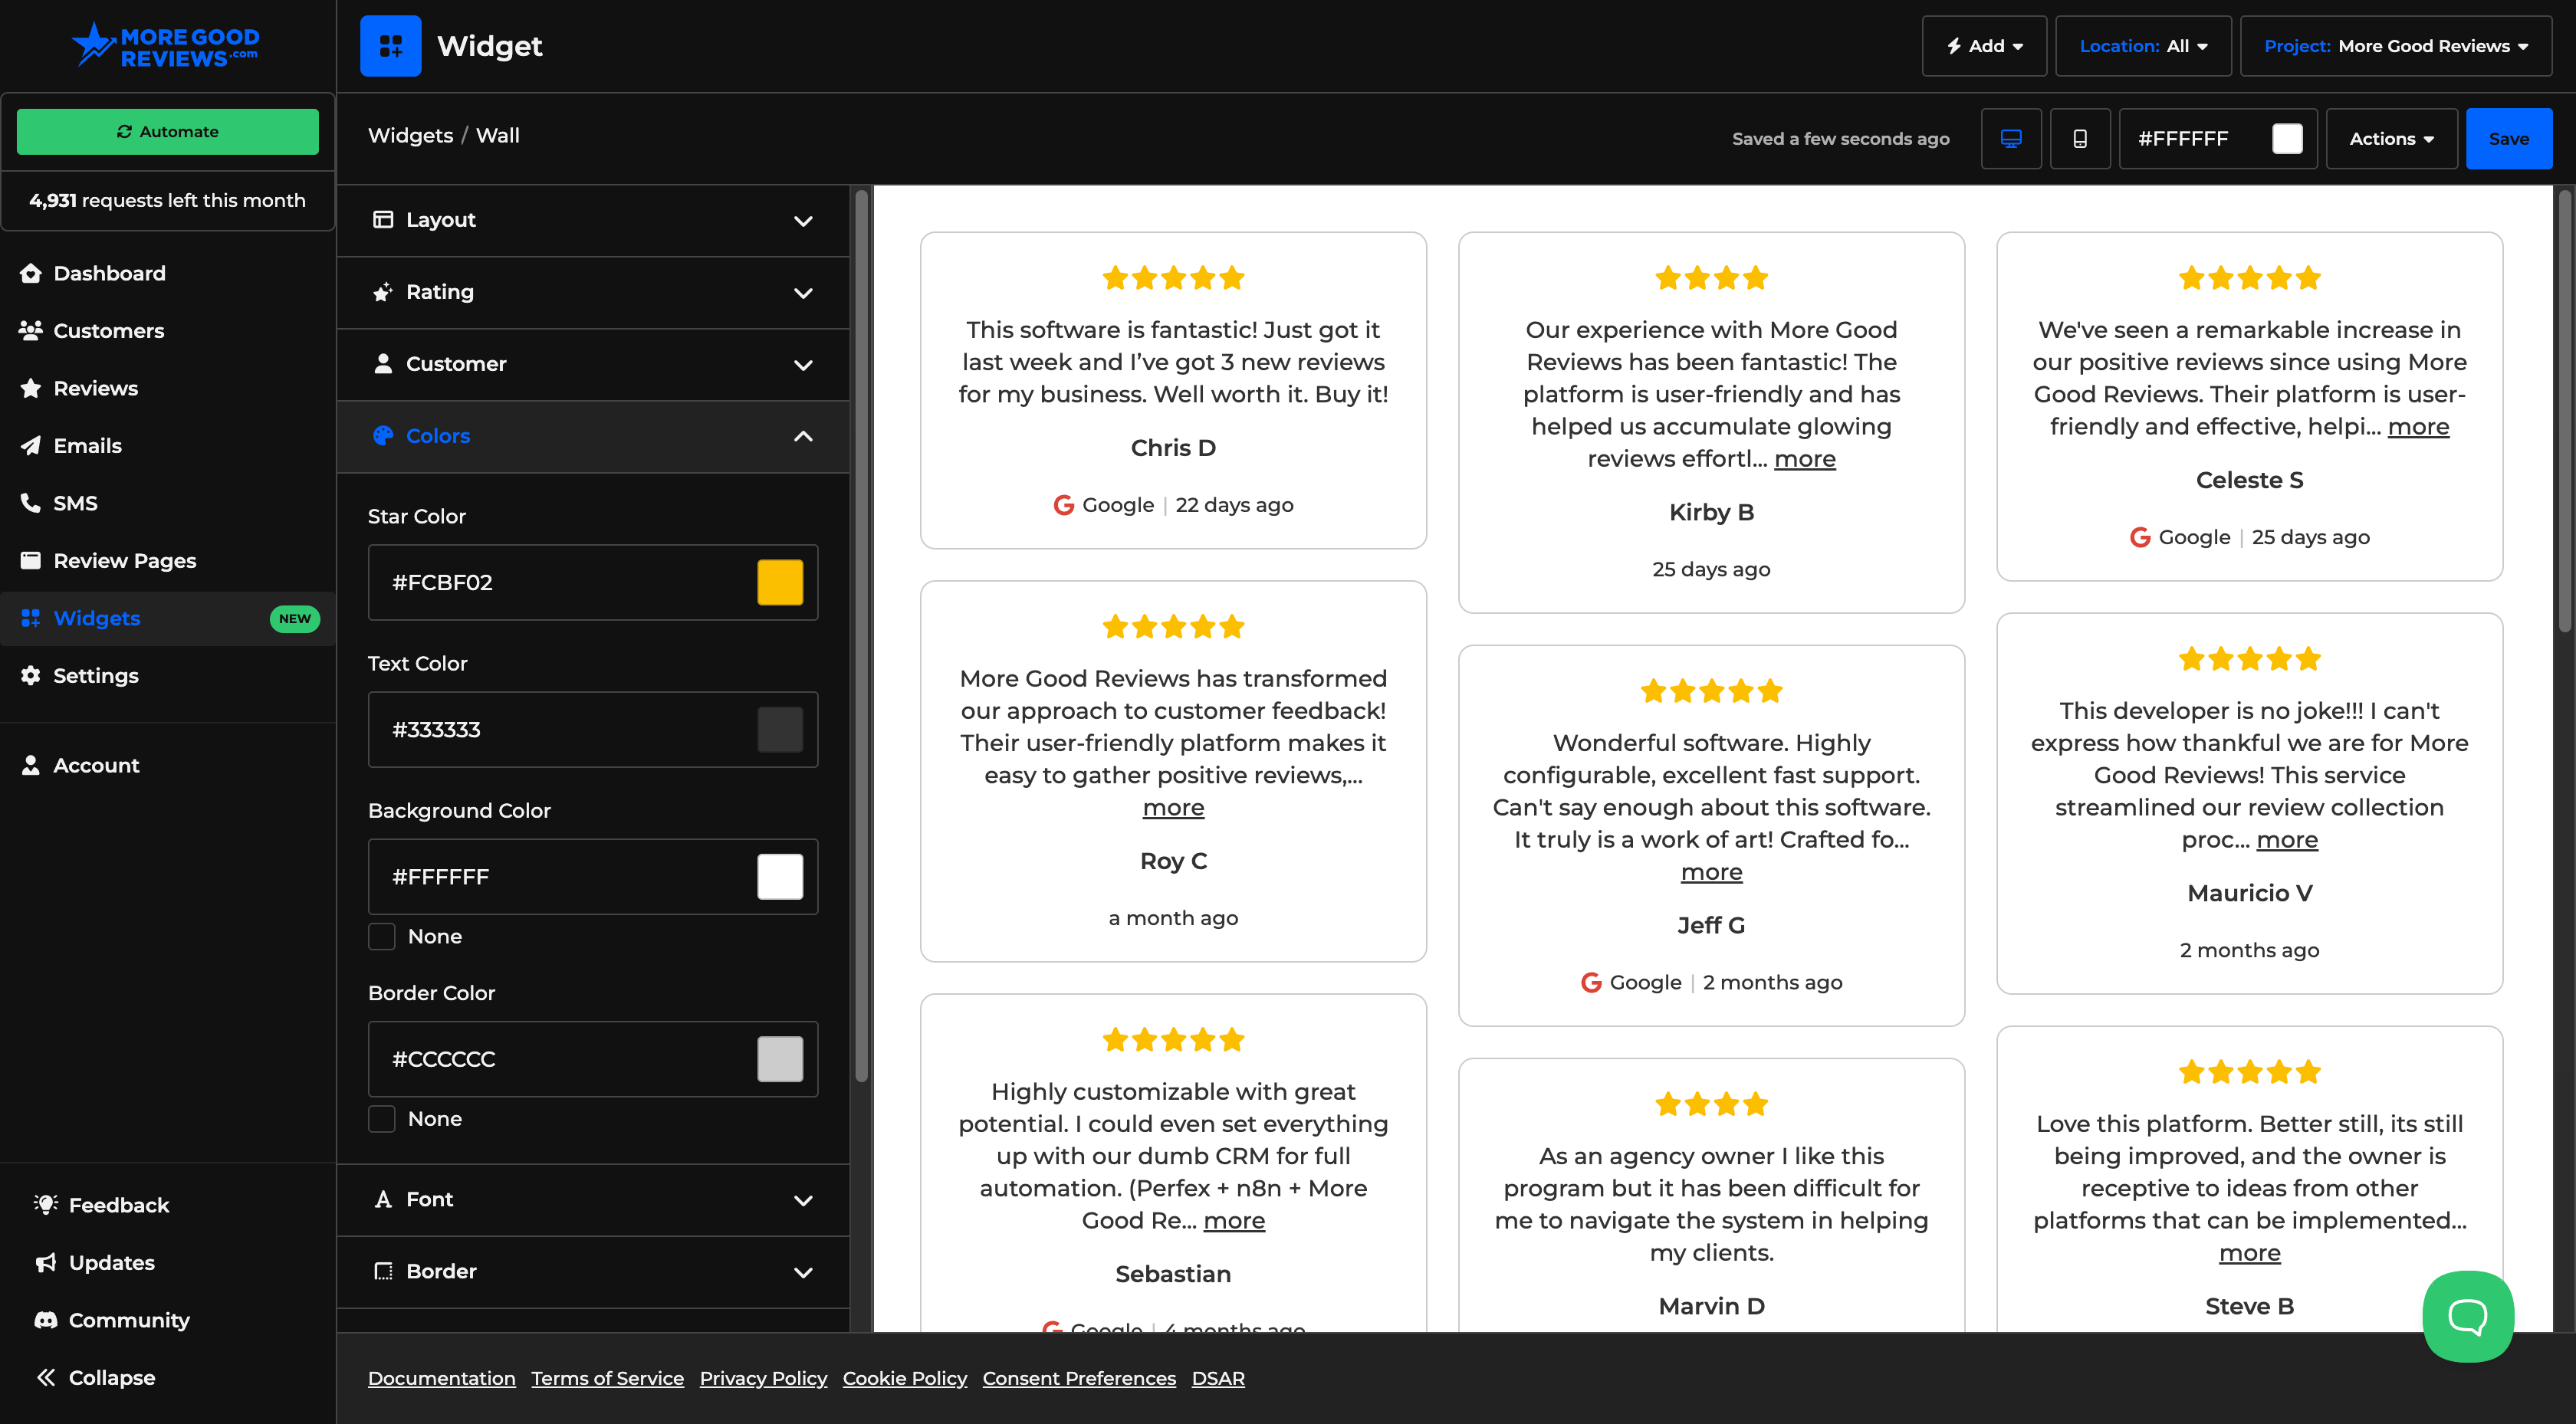The image size is (2576, 1424).
Task: Collapse the Colors section chevron
Action: 803,436
